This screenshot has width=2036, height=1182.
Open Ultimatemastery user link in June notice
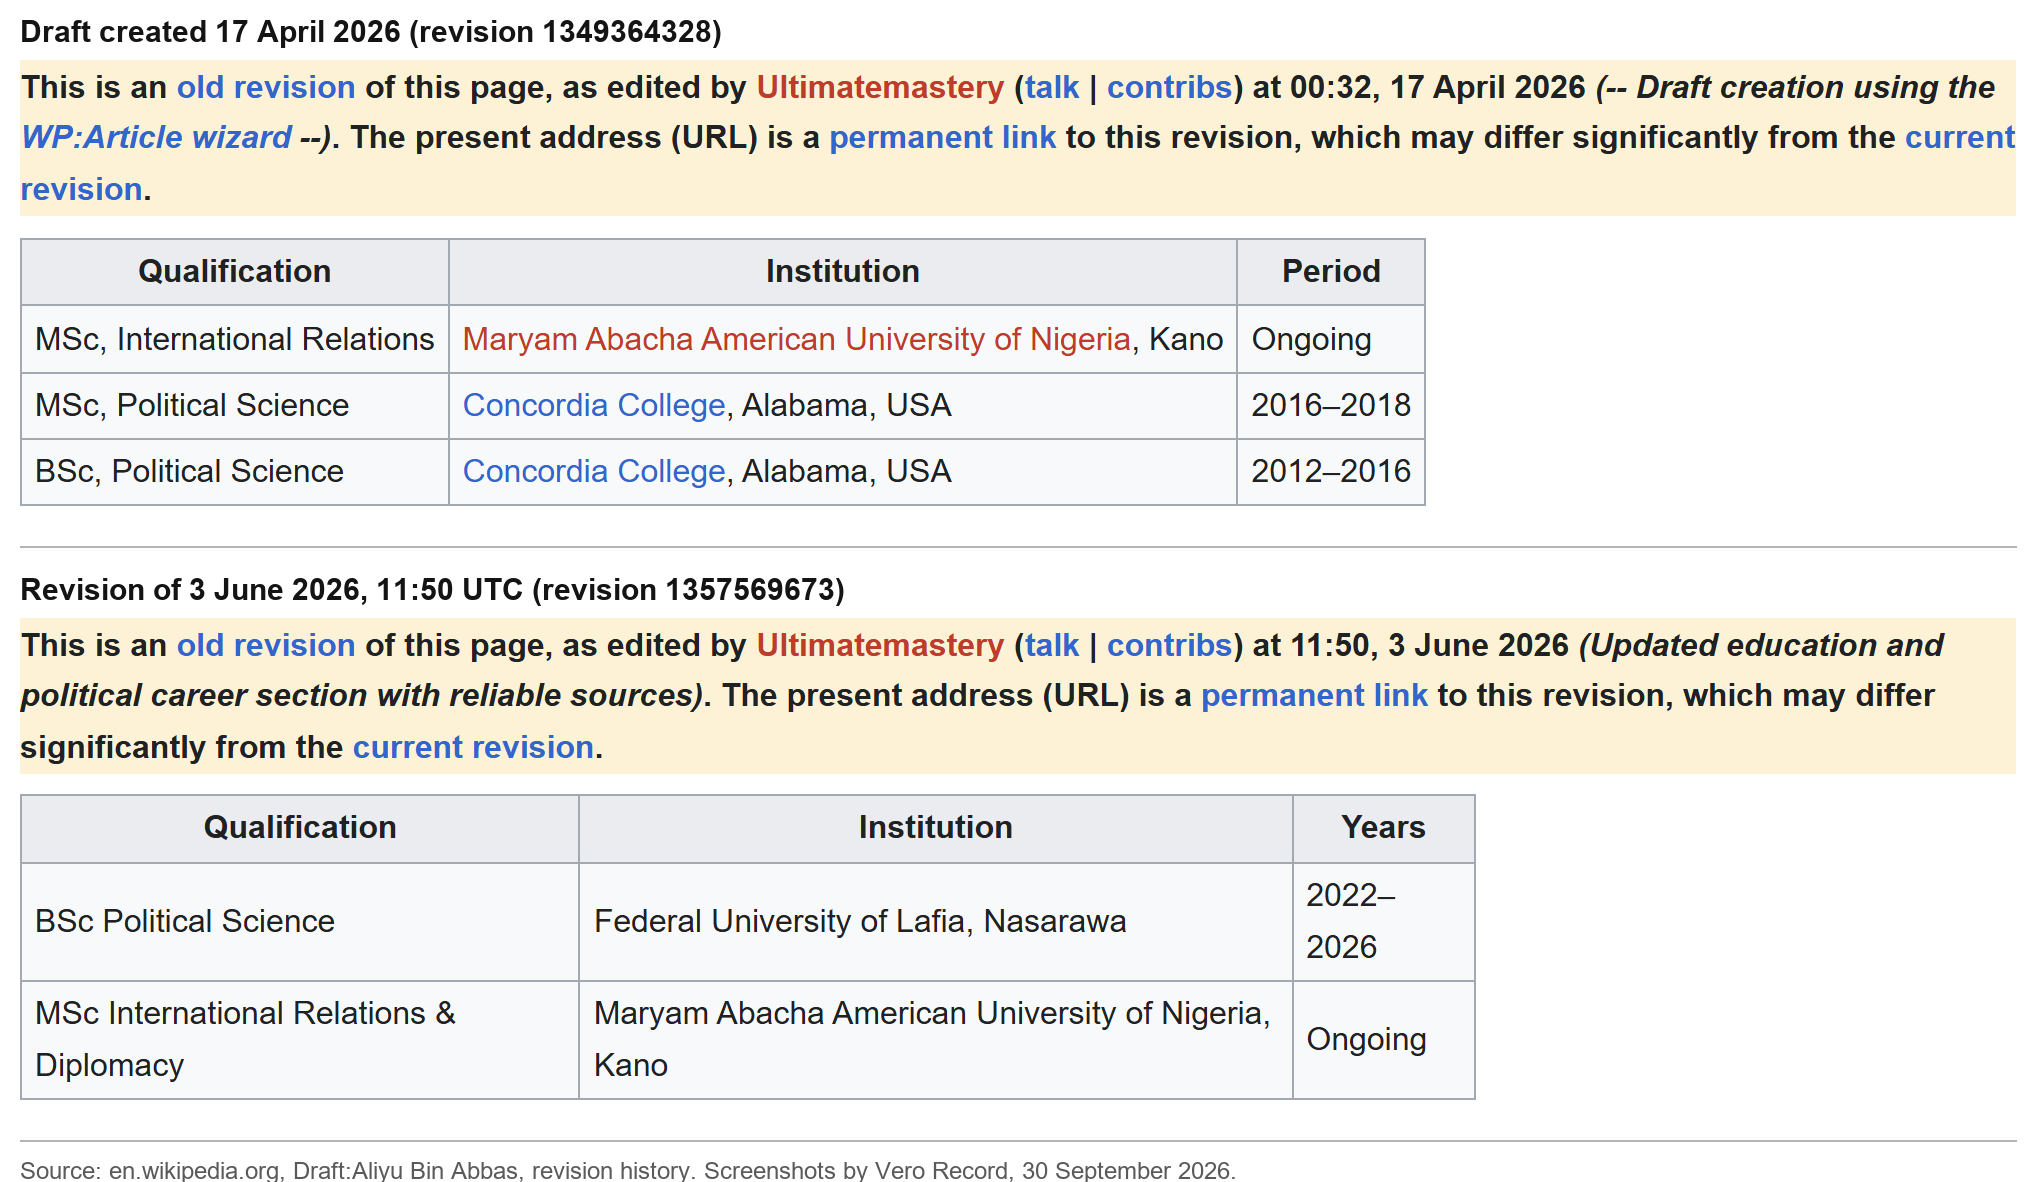pos(880,646)
